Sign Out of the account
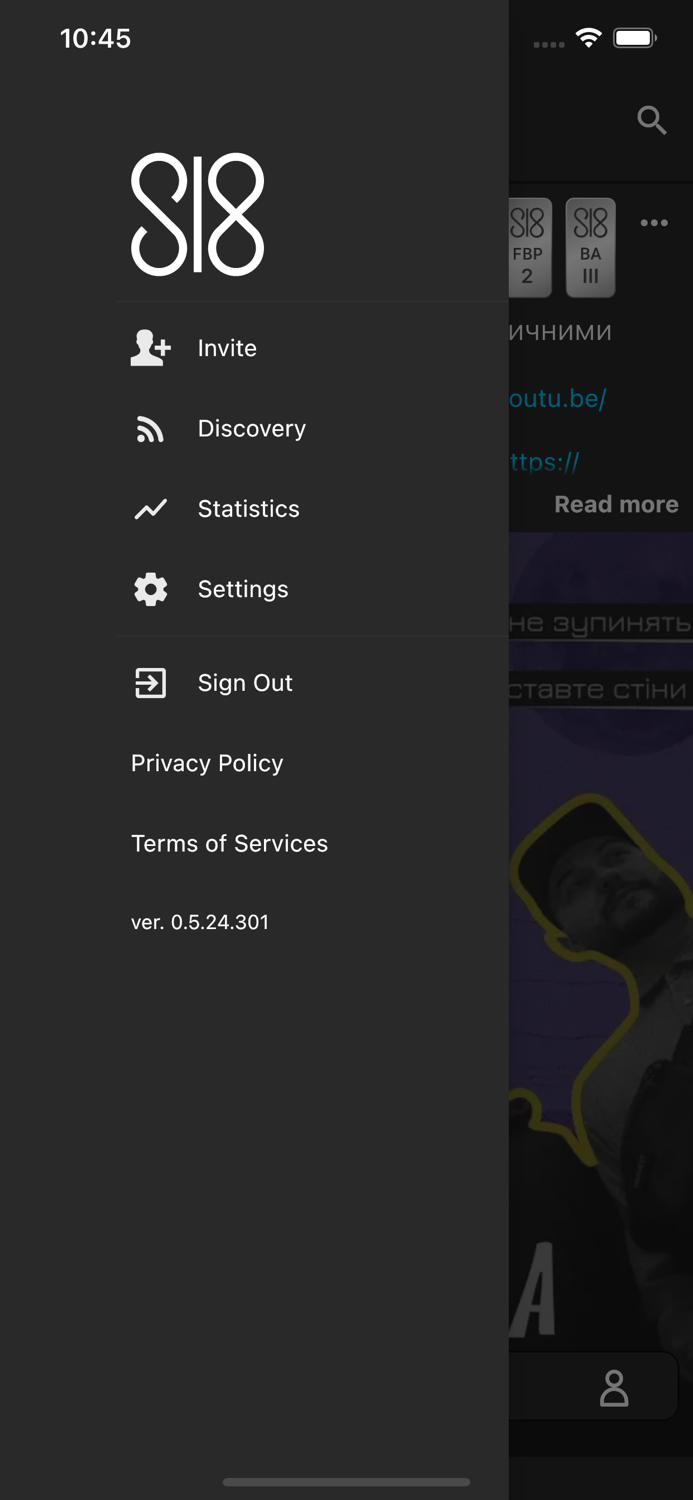Screen dimensions: 693x1500 click(244, 683)
